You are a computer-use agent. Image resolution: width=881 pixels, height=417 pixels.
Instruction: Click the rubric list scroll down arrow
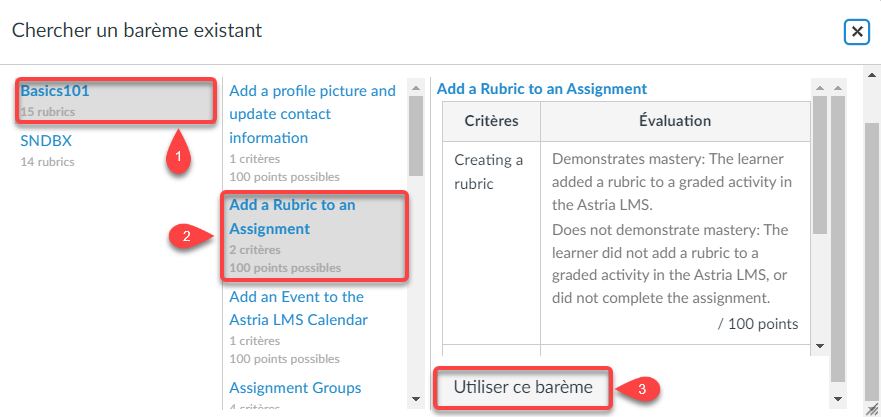(x=416, y=399)
